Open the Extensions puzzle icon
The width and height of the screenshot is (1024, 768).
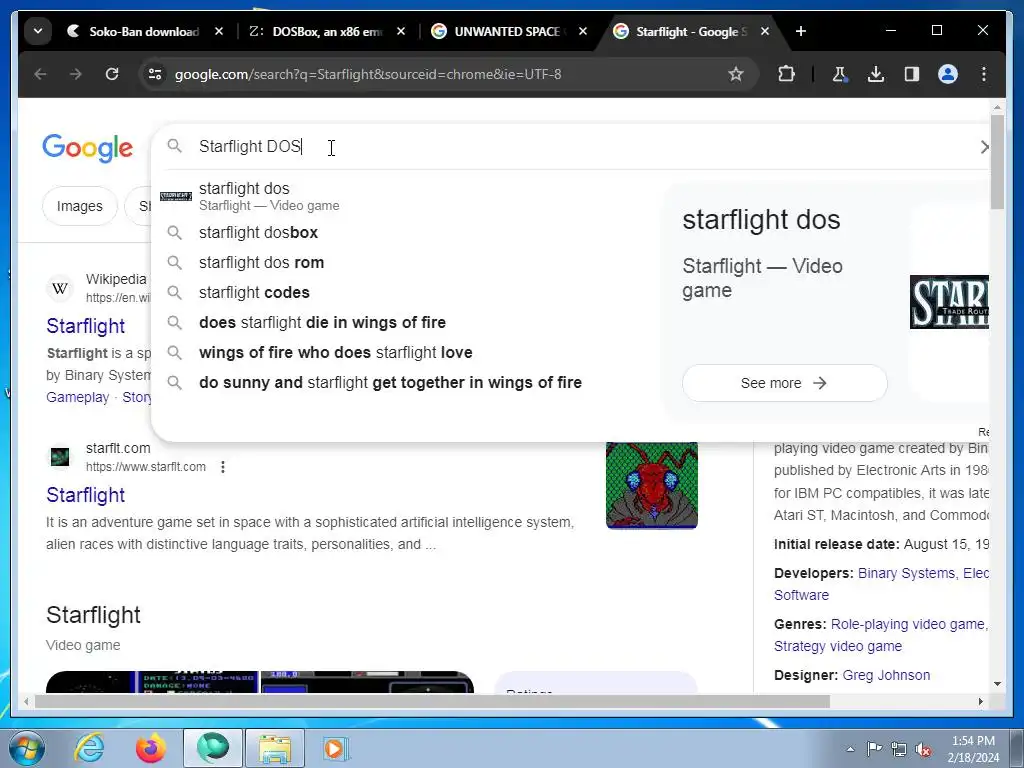[786, 74]
